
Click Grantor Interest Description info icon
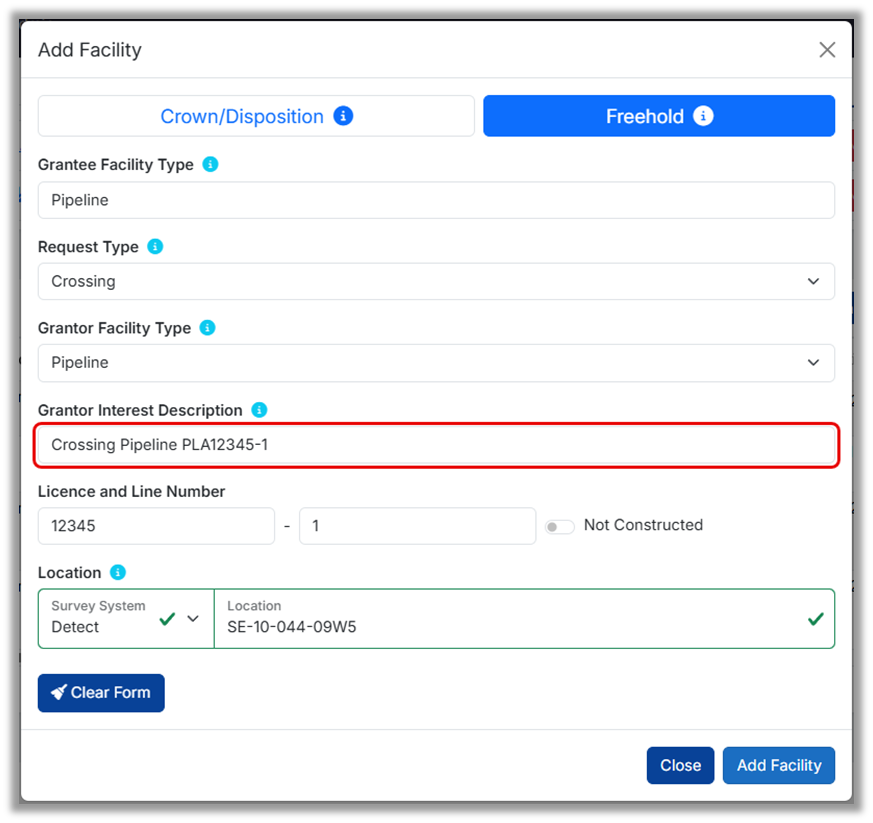pyautogui.click(x=259, y=410)
